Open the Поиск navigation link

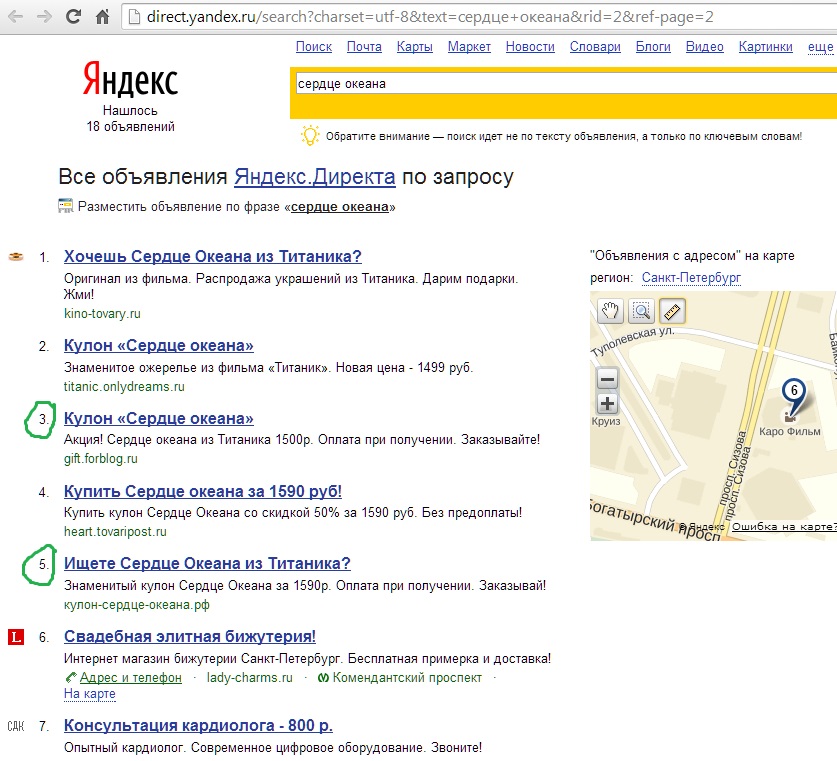[x=314, y=47]
